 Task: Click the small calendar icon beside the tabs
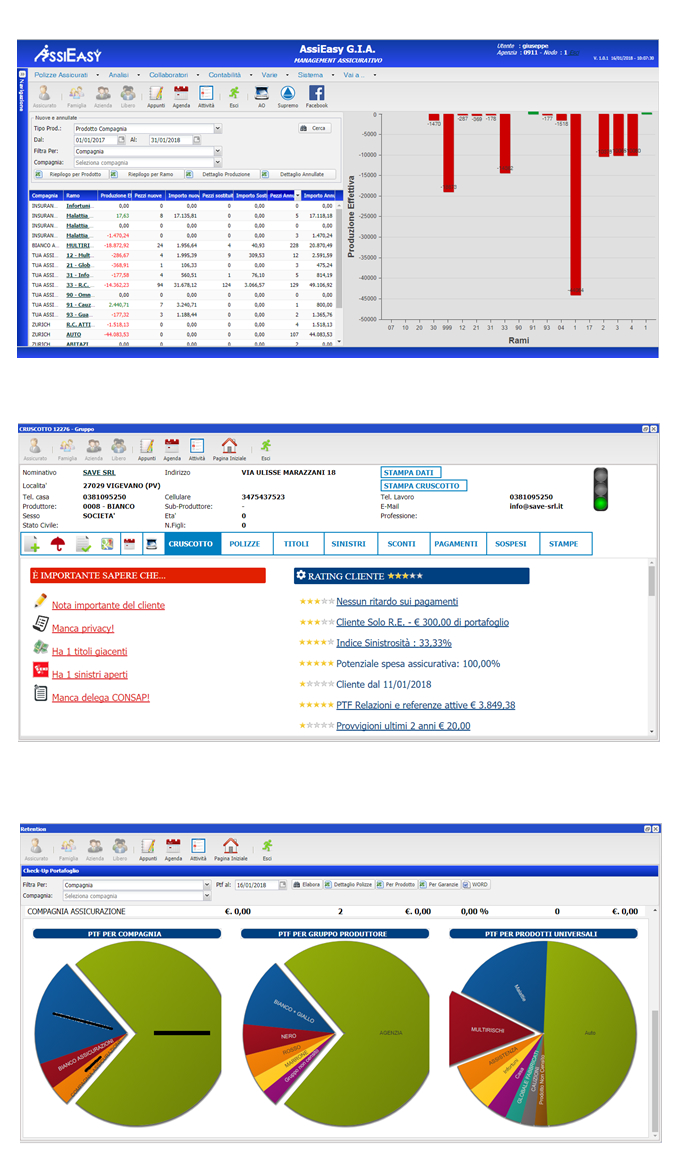tap(129, 543)
